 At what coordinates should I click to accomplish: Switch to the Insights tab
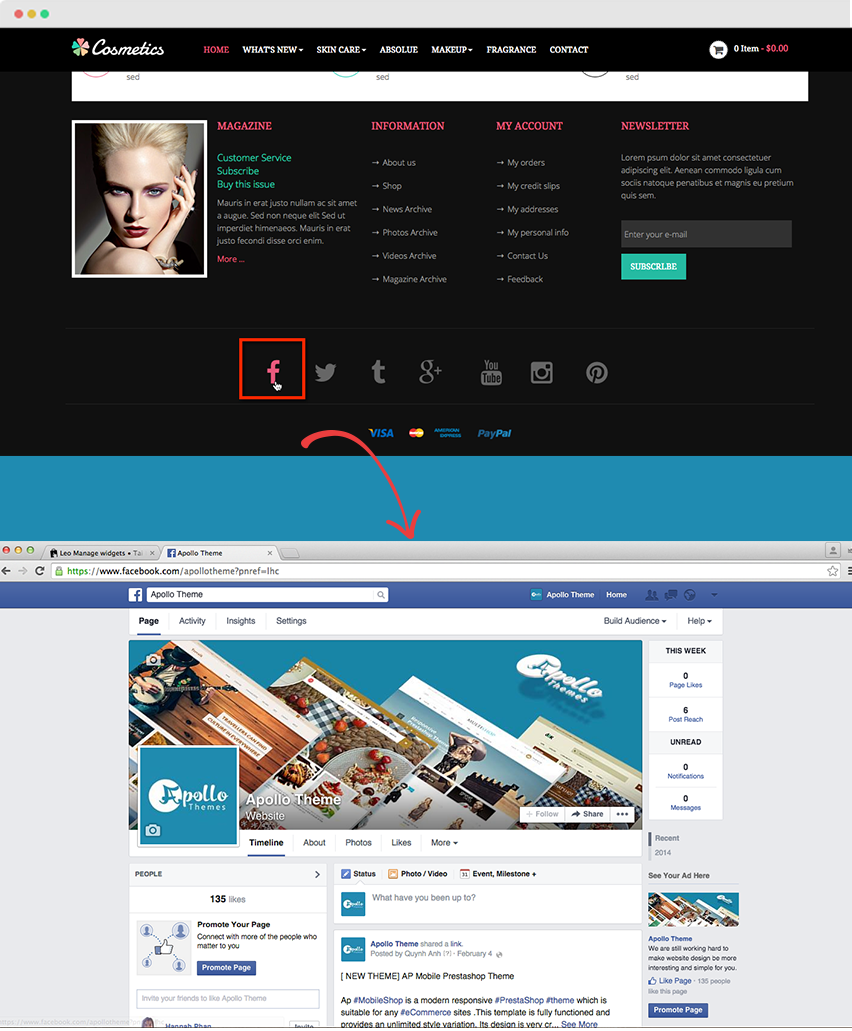coord(240,621)
